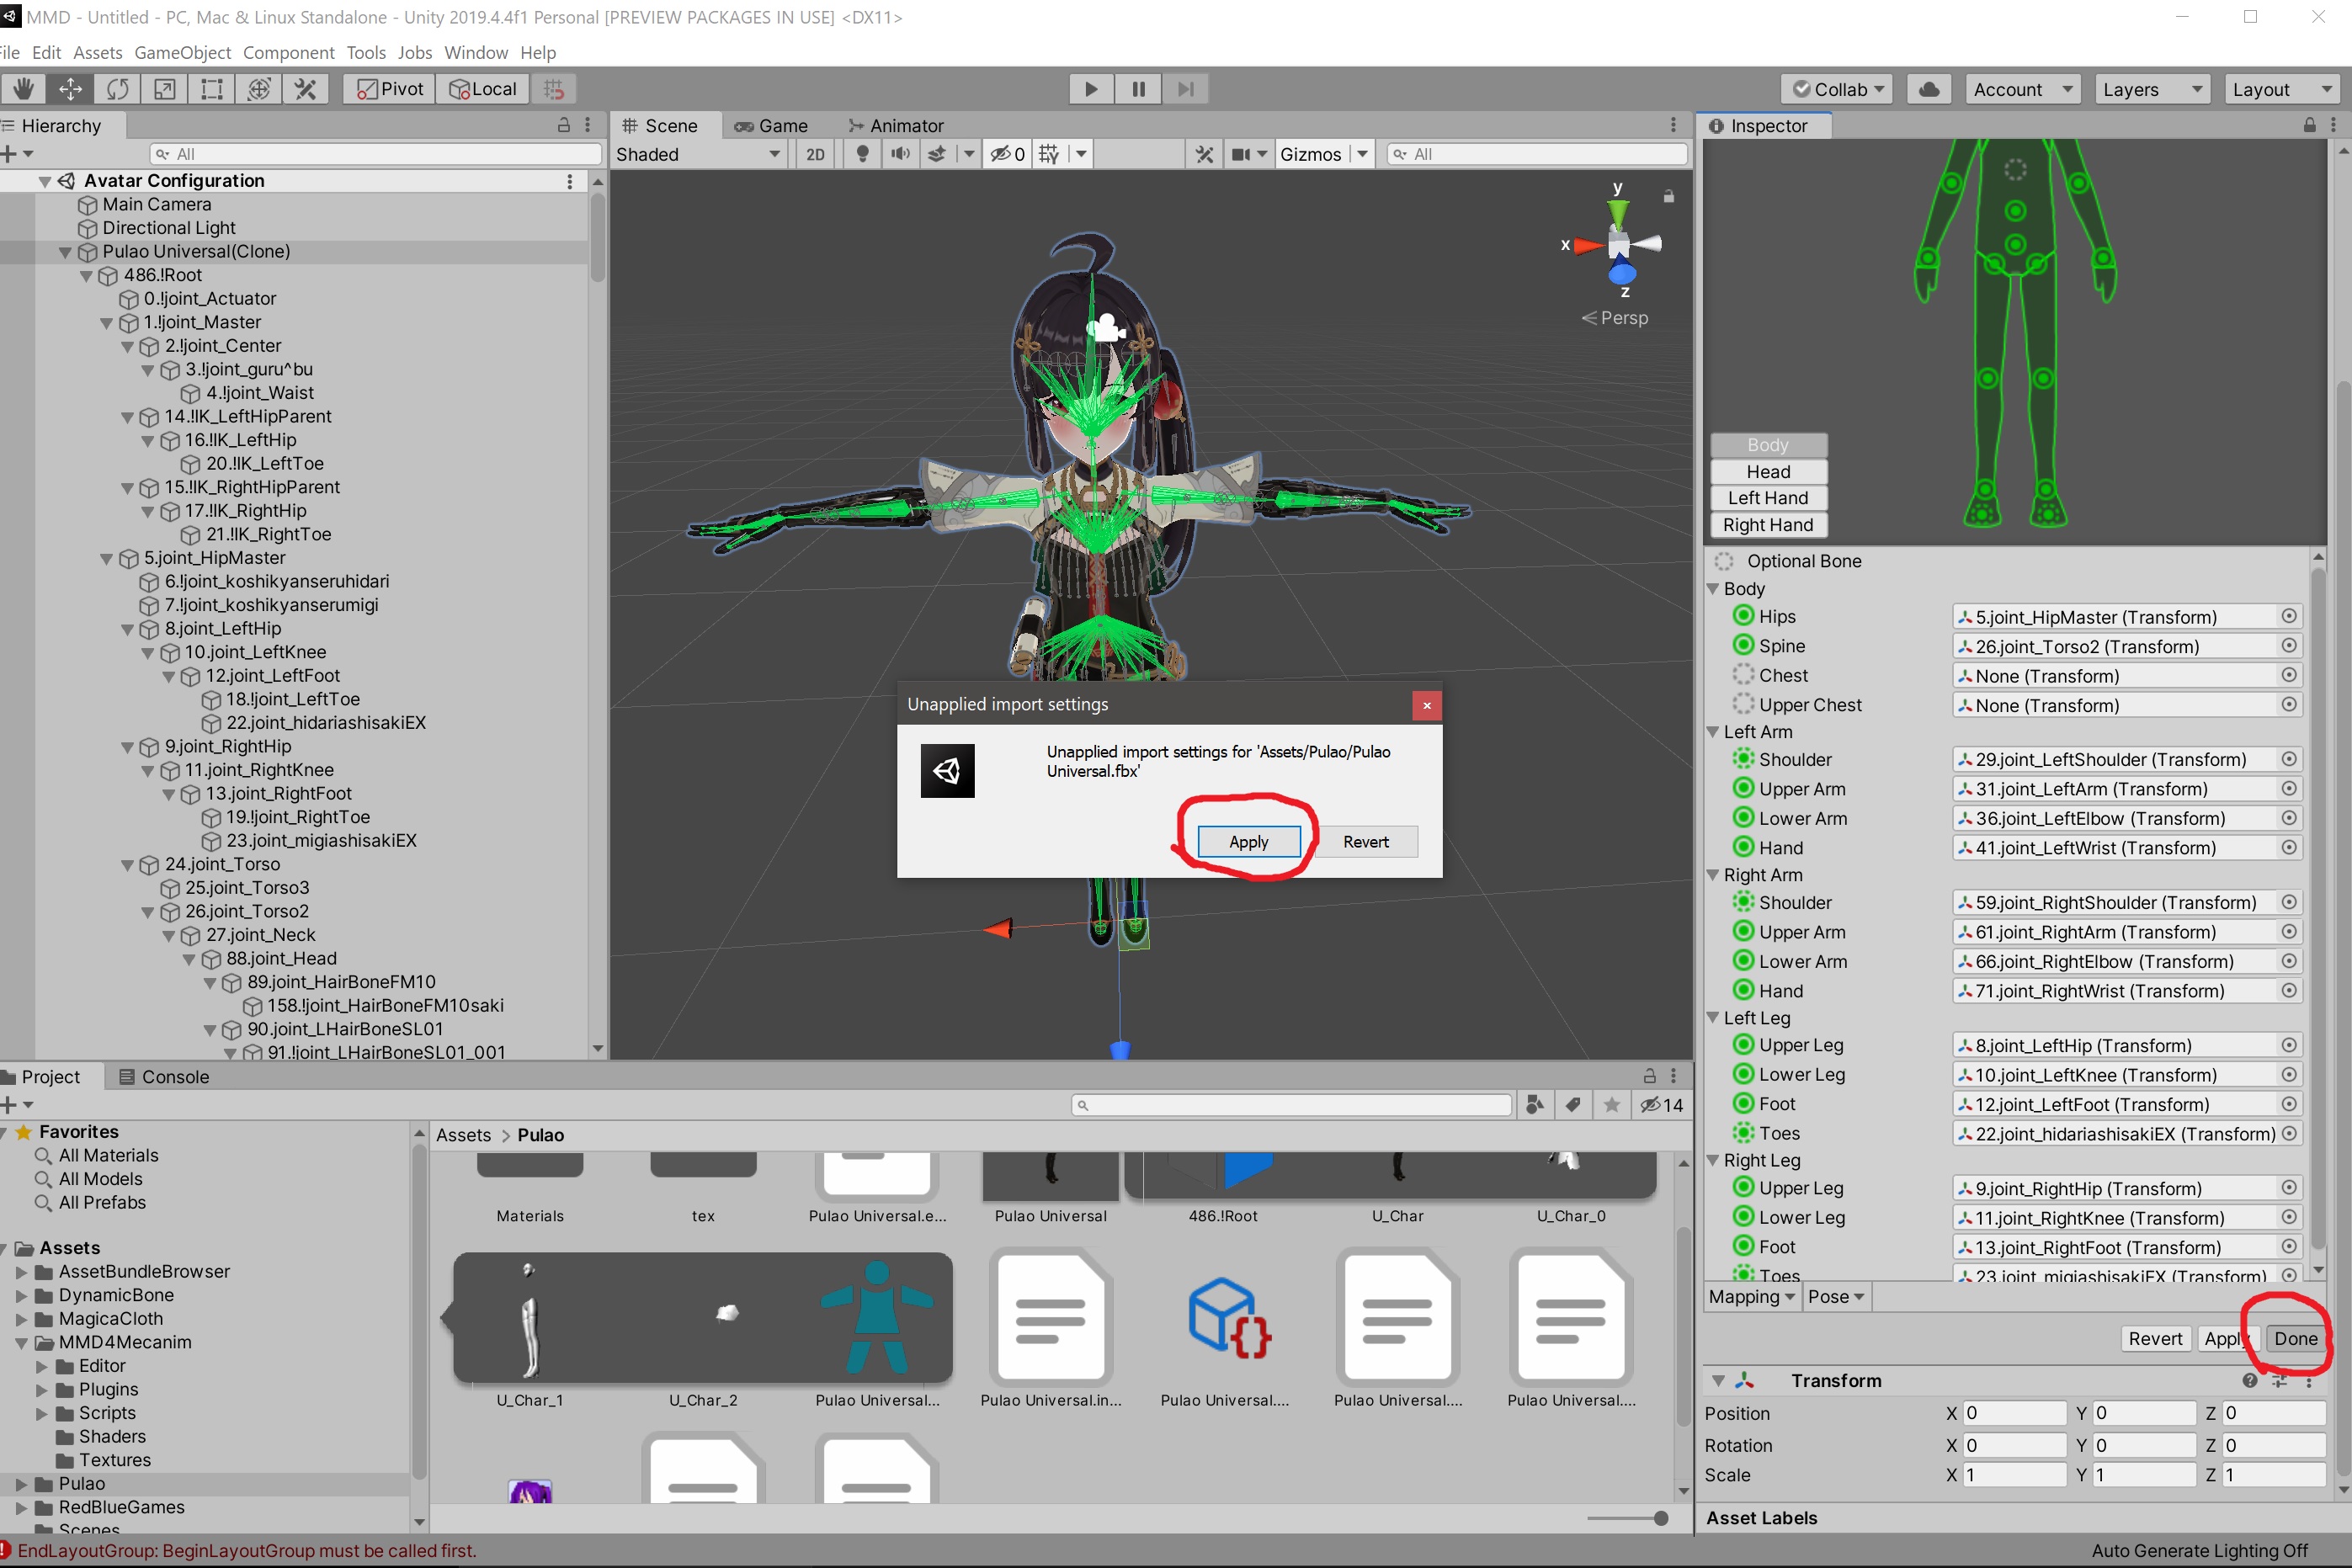Select the Scale tool icon
The height and width of the screenshot is (1568, 2352).
(164, 89)
